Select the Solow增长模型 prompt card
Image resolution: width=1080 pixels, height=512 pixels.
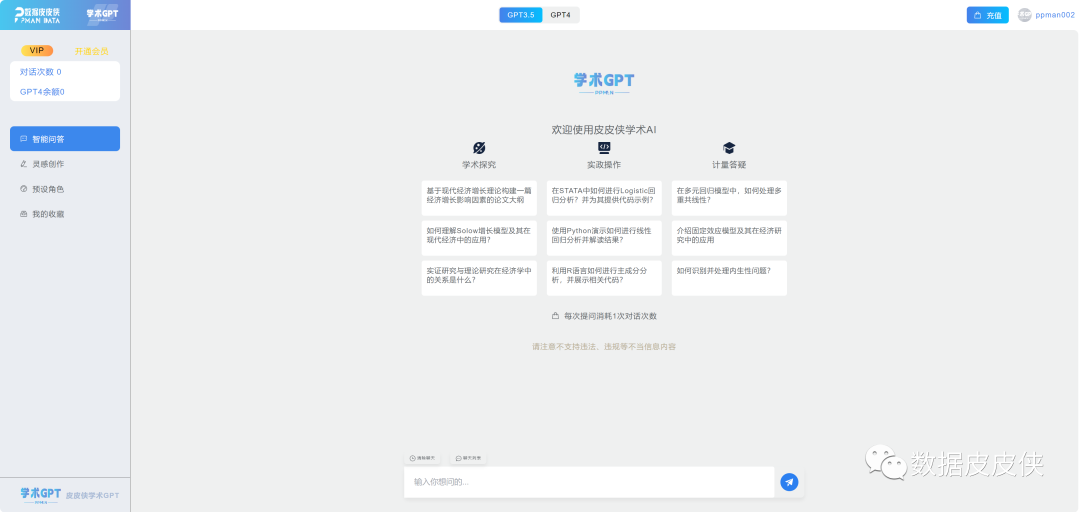point(479,238)
